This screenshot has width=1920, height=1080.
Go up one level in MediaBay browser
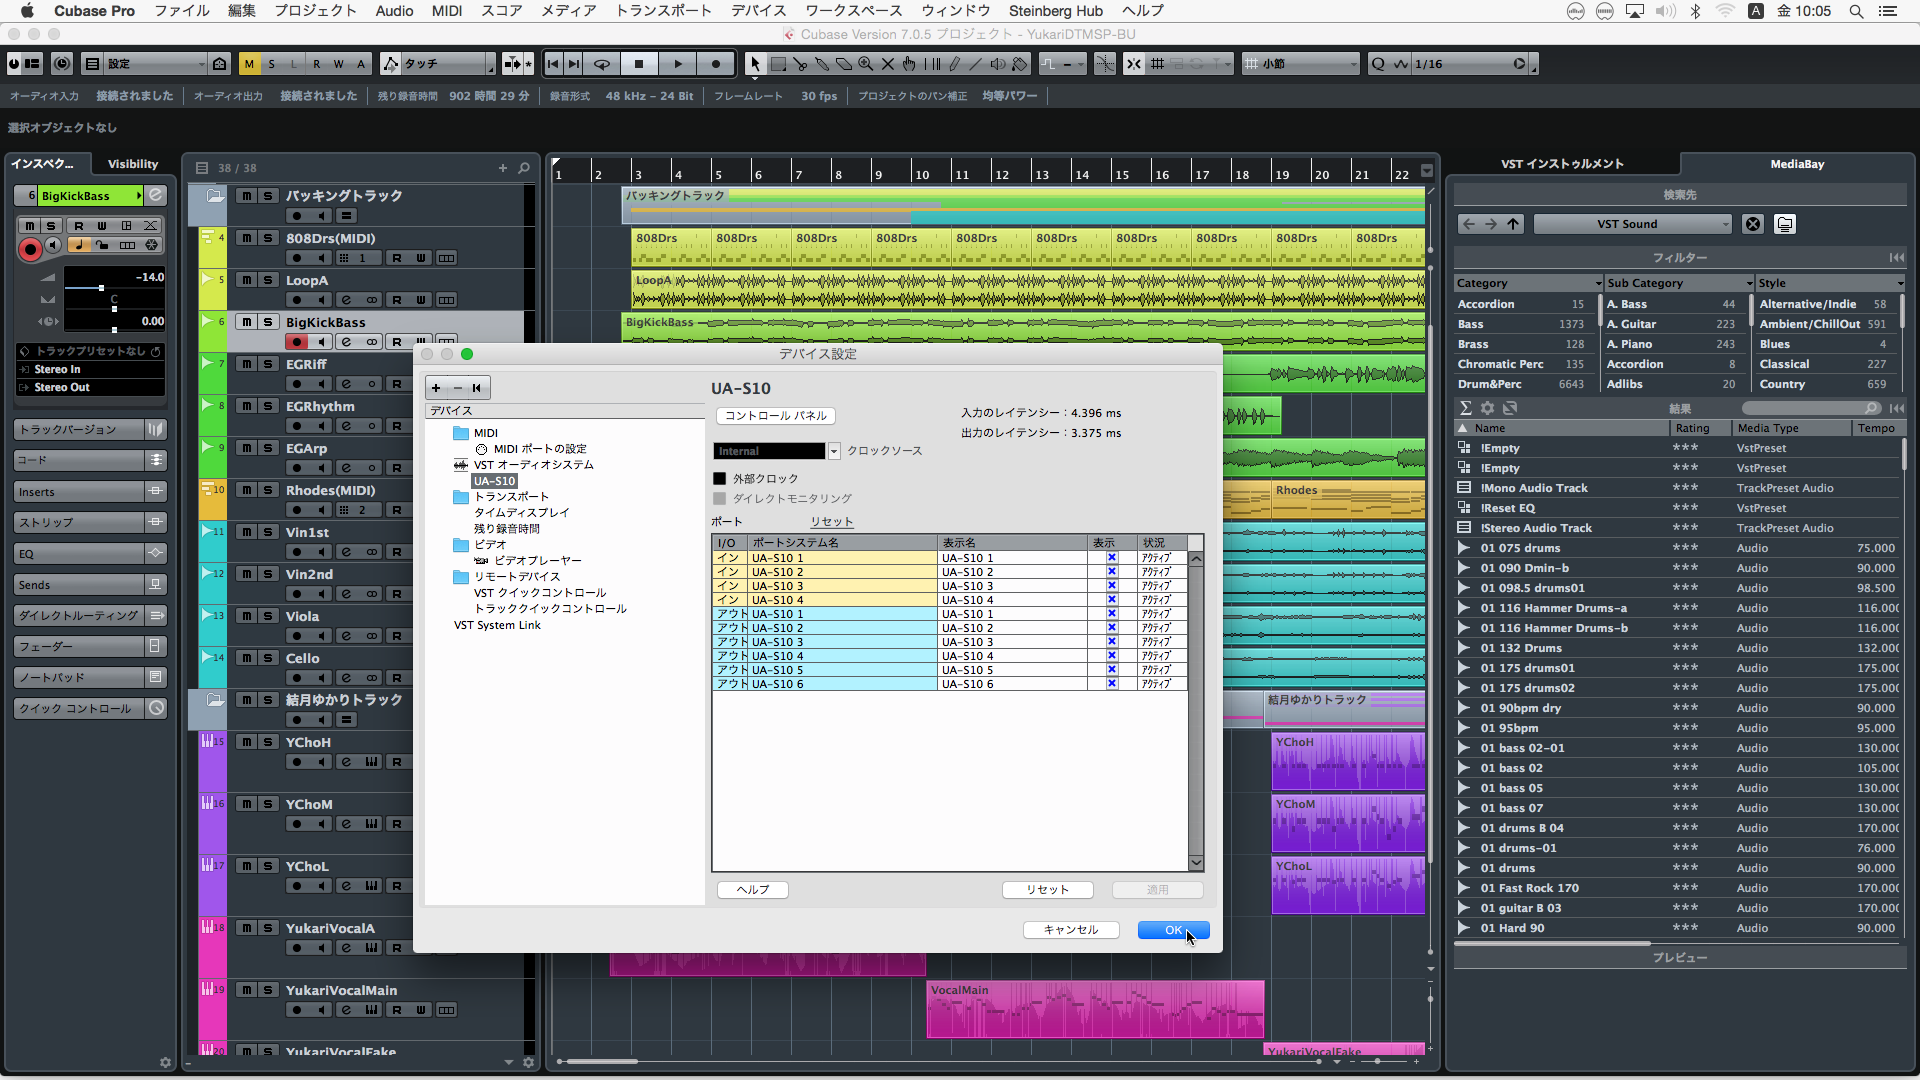click(x=1513, y=224)
